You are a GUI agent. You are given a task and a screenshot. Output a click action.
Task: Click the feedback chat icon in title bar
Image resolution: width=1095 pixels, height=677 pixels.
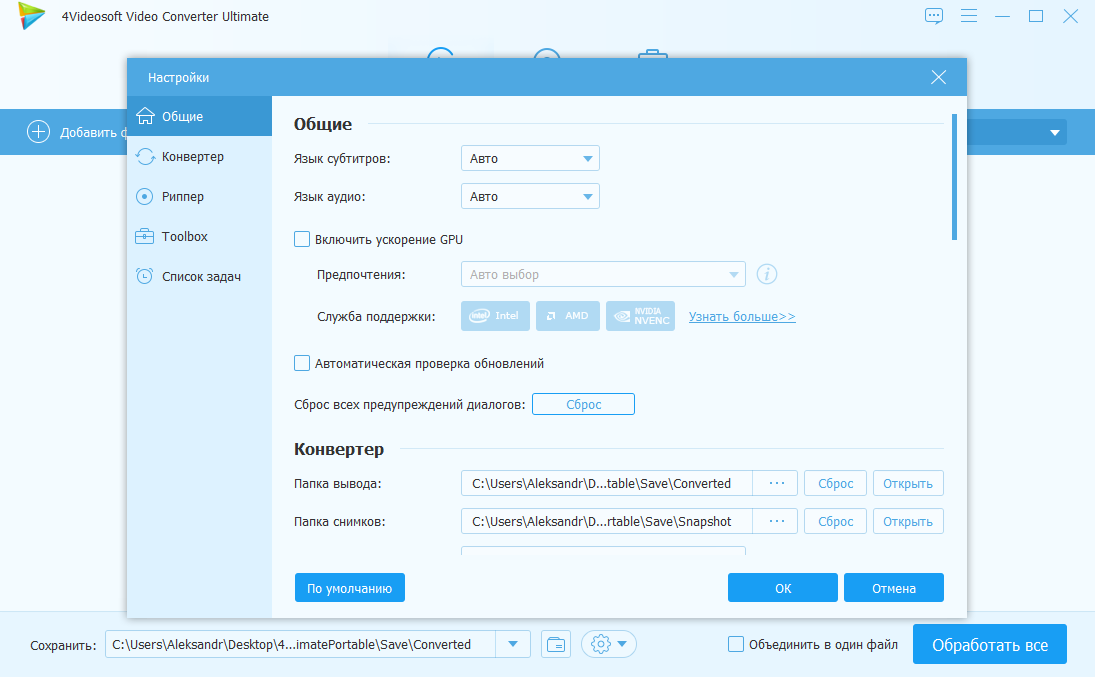pyautogui.click(x=933, y=16)
